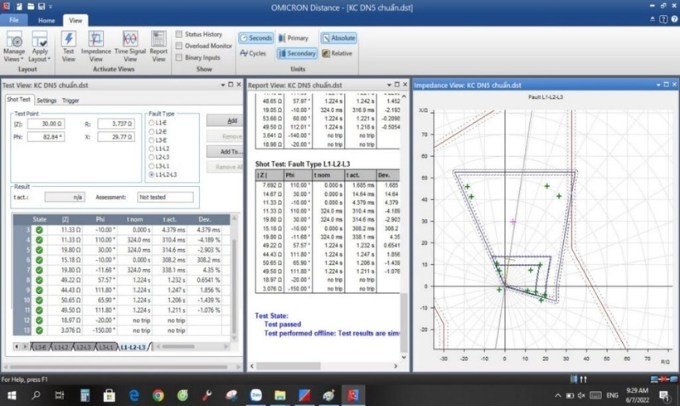Click the New document quick access icon

pos(20,7)
